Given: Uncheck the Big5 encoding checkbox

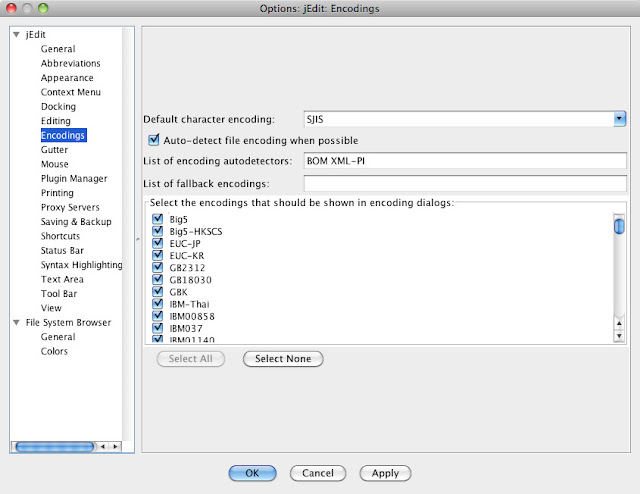Looking at the screenshot, I should [158, 219].
